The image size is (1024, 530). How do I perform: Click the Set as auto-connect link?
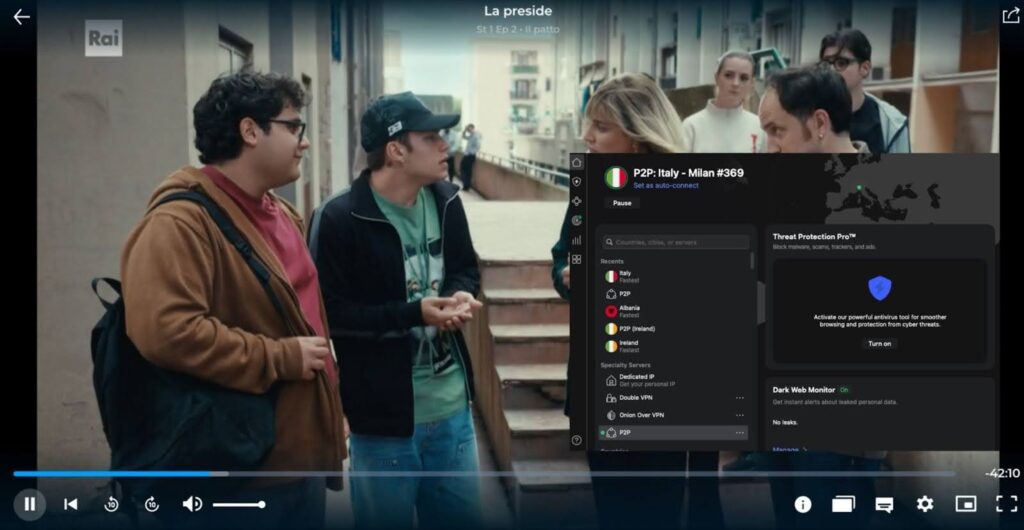(x=666, y=186)
